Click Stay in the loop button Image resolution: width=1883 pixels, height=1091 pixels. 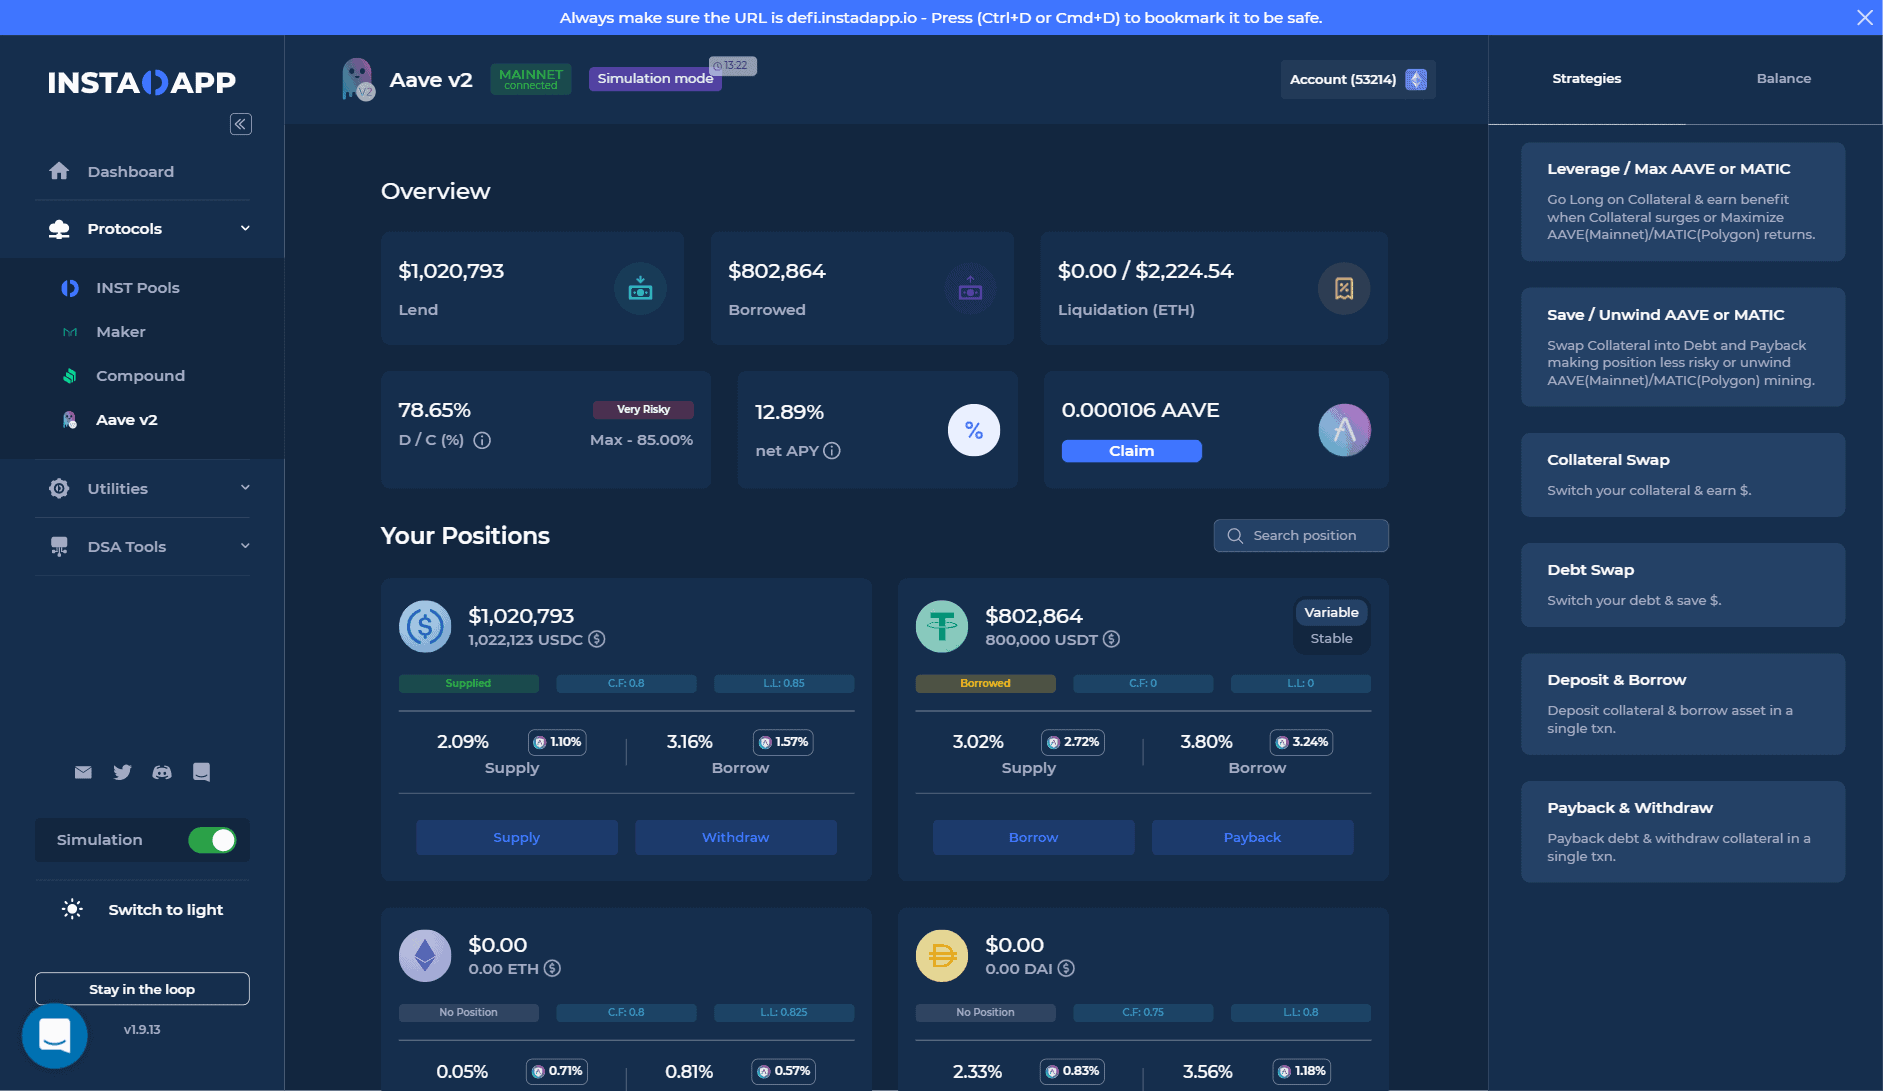[x=142, y=989]
